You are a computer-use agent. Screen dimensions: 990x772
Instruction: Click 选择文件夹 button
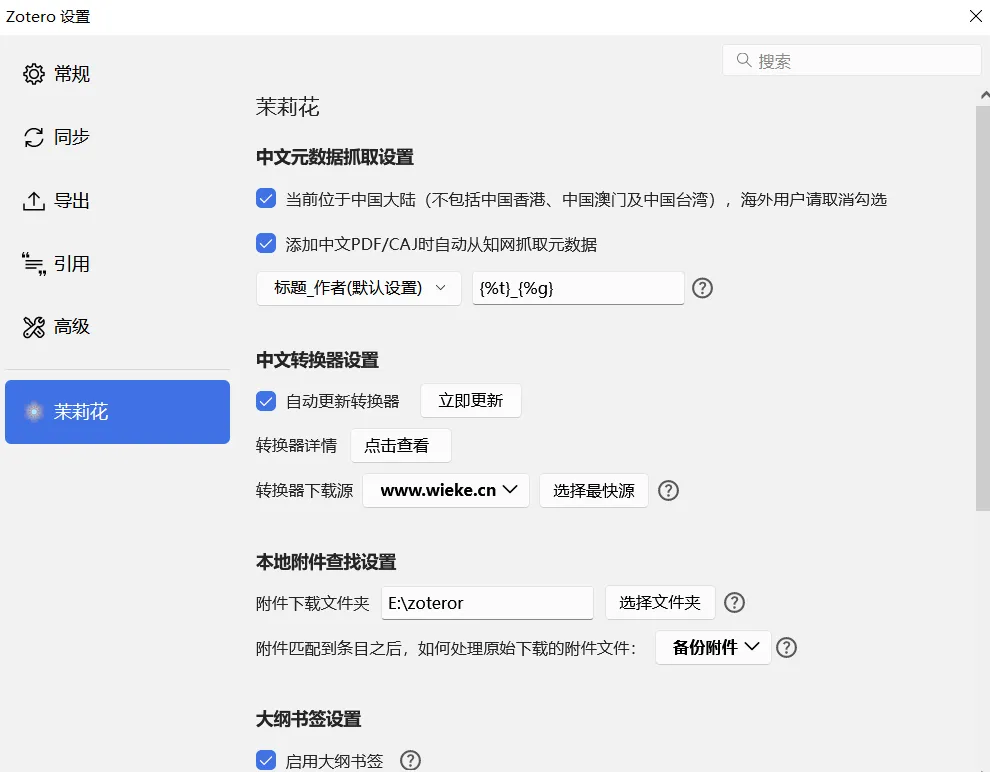[x=660, y=603]
